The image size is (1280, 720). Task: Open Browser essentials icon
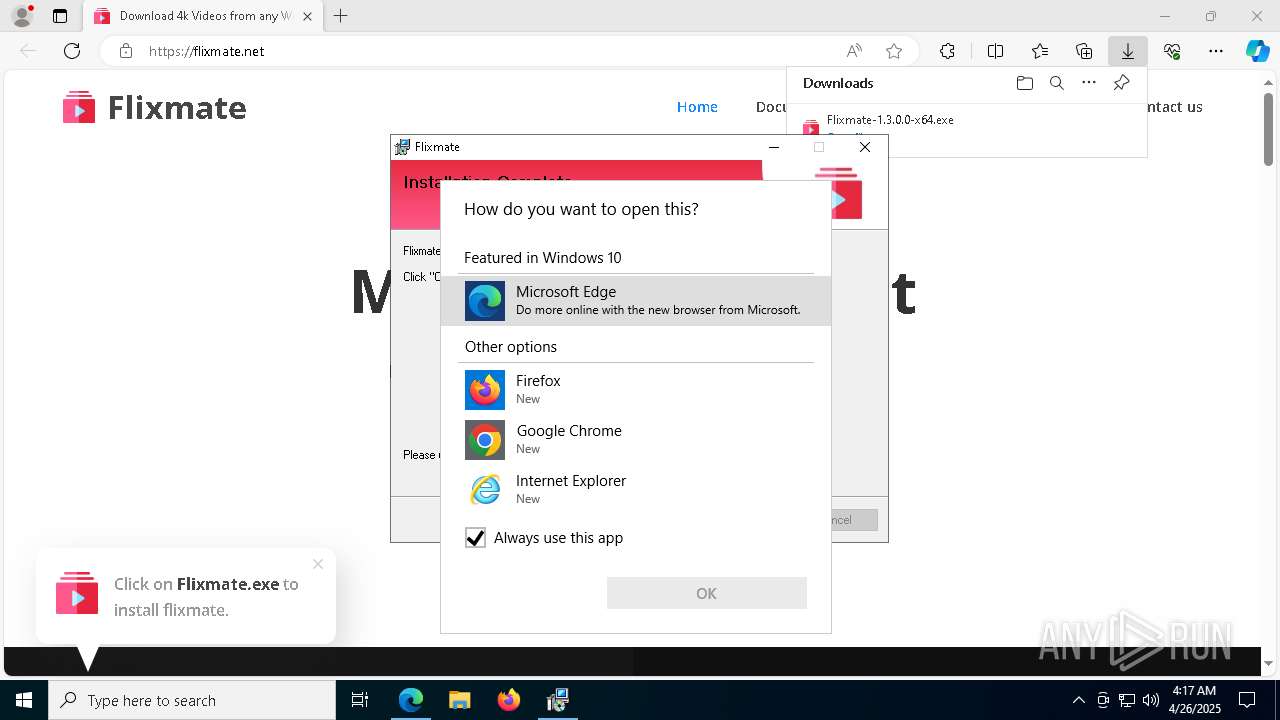click(x=1172, y=51)
